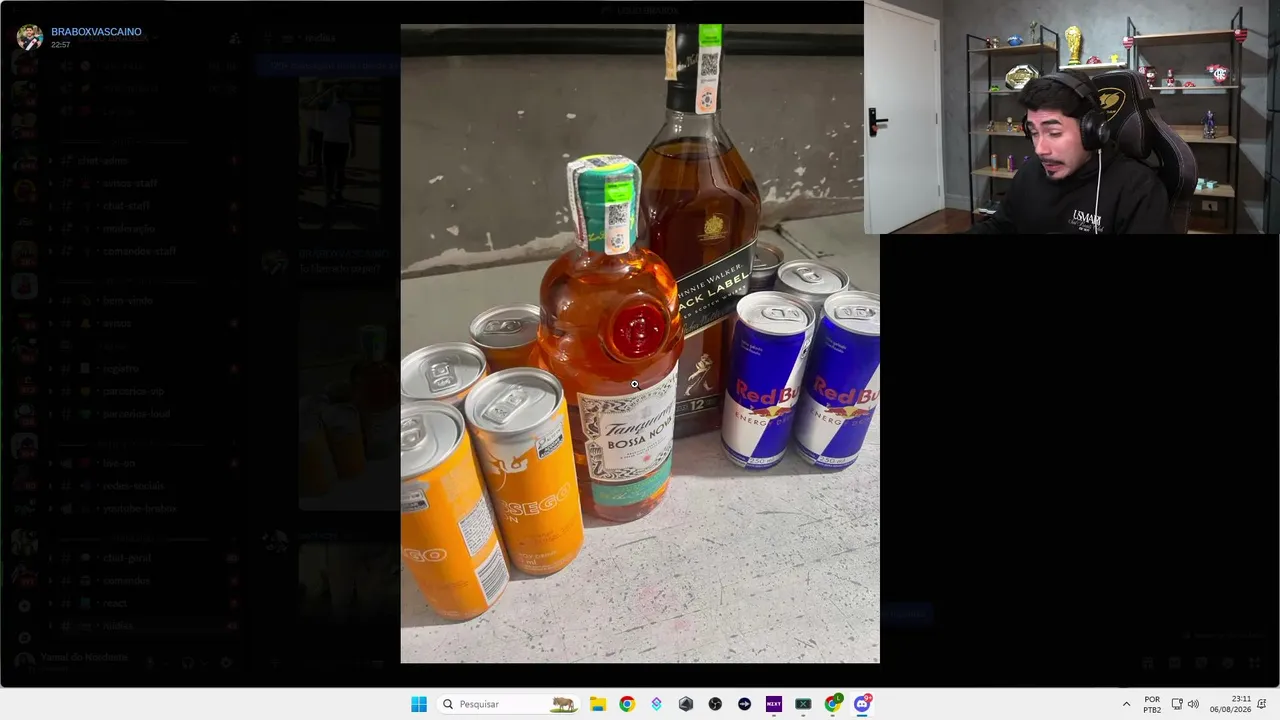
Task: Open the dark green X taskbar app
Action: [803, 704]
